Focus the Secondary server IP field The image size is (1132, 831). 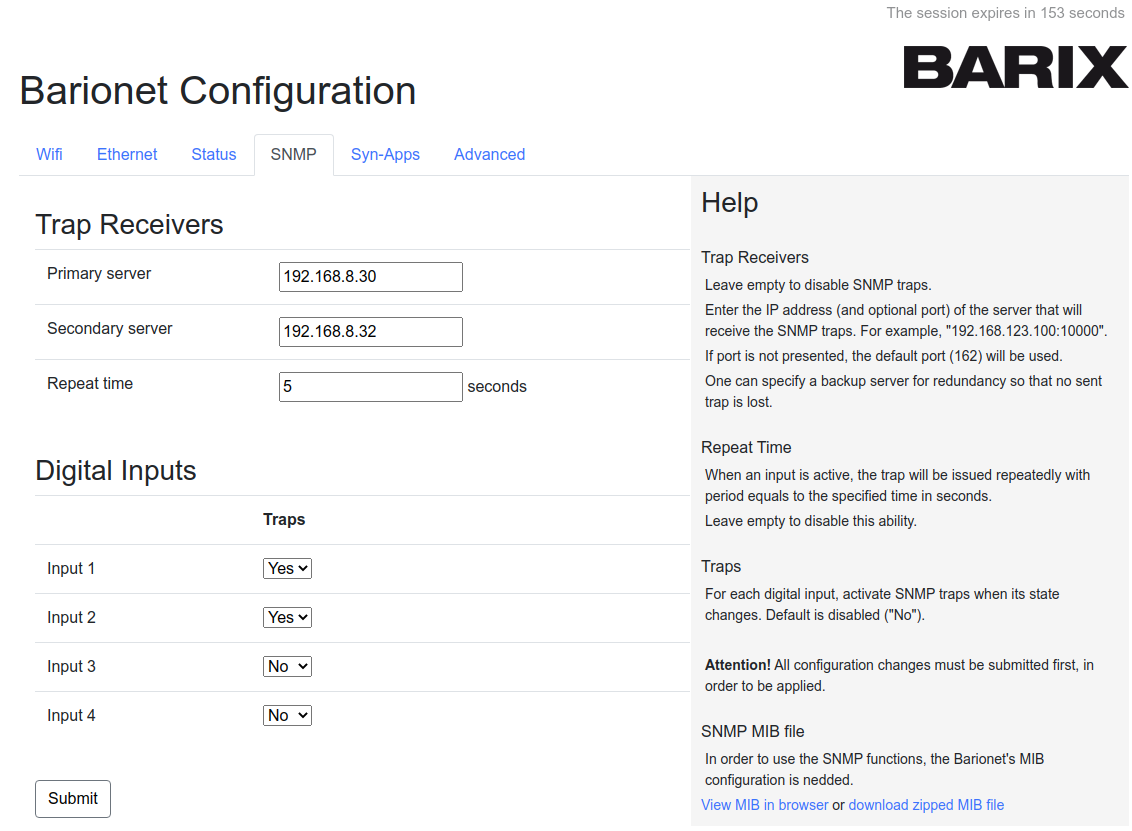[370, 332]
